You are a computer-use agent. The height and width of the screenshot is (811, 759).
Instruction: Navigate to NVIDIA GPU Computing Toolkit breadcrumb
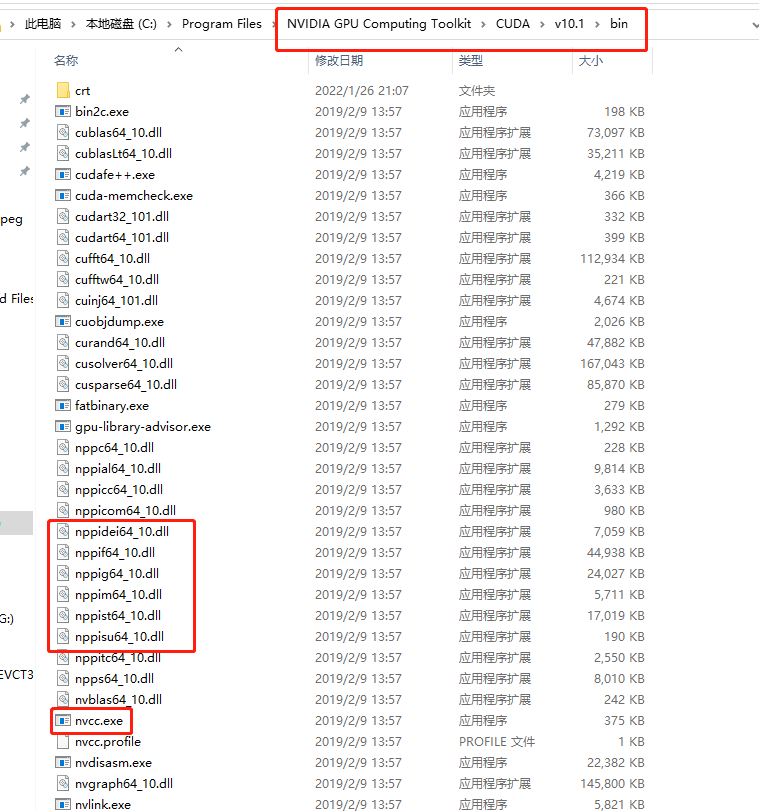[x=378, y=24]
